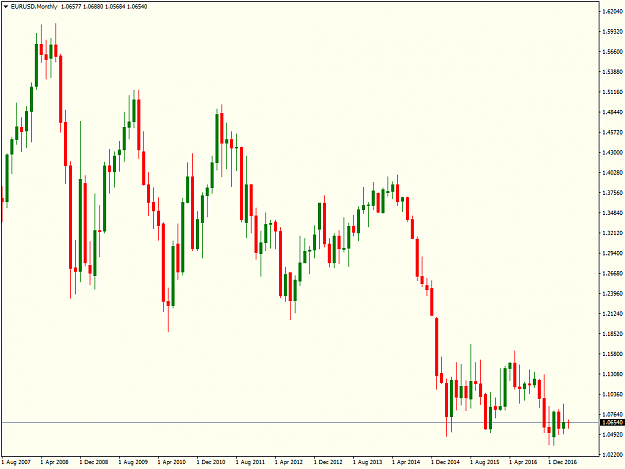The width and height of the screenshot is (625, 469).
Task: Click the 1.45720 price axis label
Action: click(x=613, y=132)
